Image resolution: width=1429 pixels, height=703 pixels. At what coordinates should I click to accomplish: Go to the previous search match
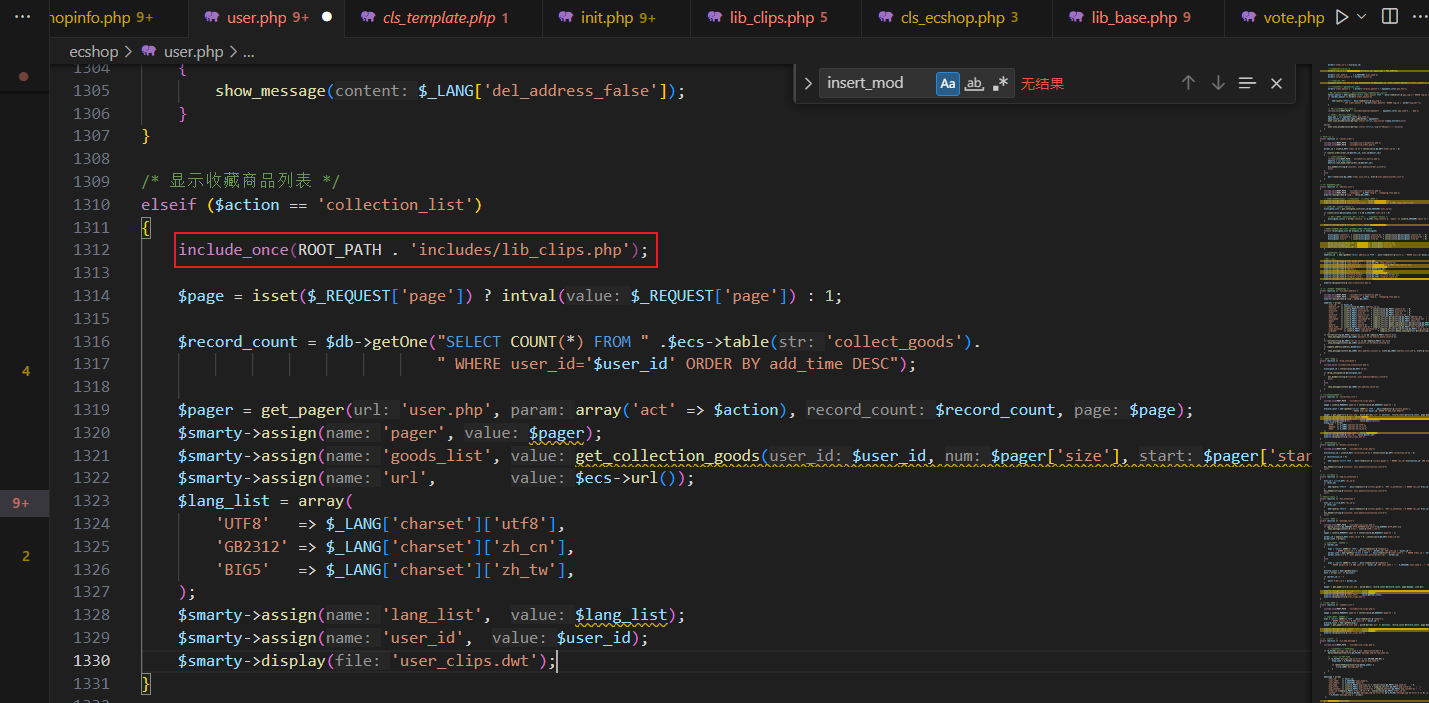(x=1188, y=83)
